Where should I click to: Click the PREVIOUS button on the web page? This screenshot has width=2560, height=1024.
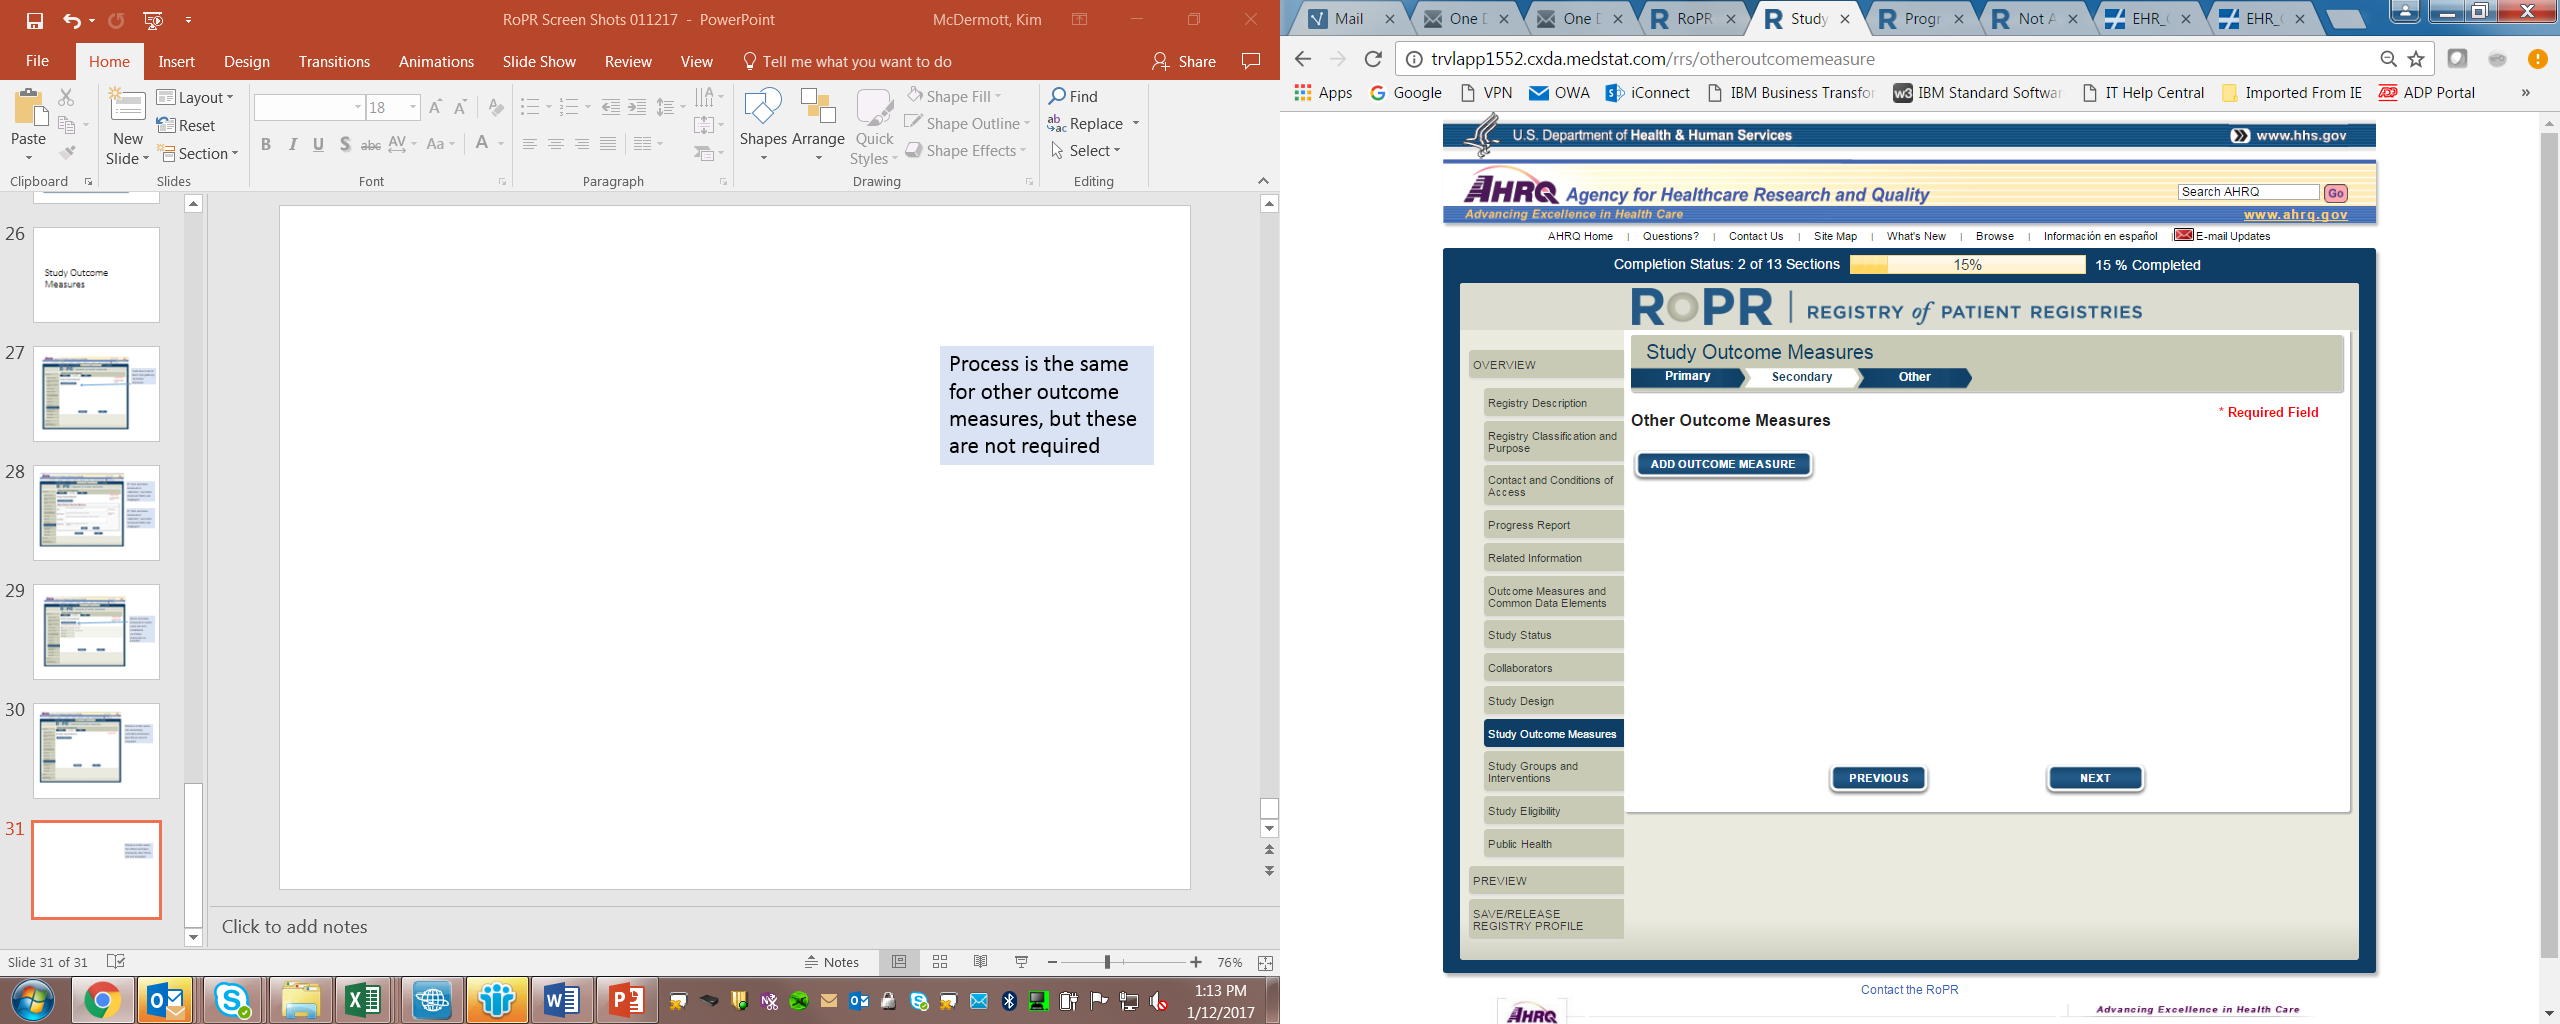(x=1878, y=778)
